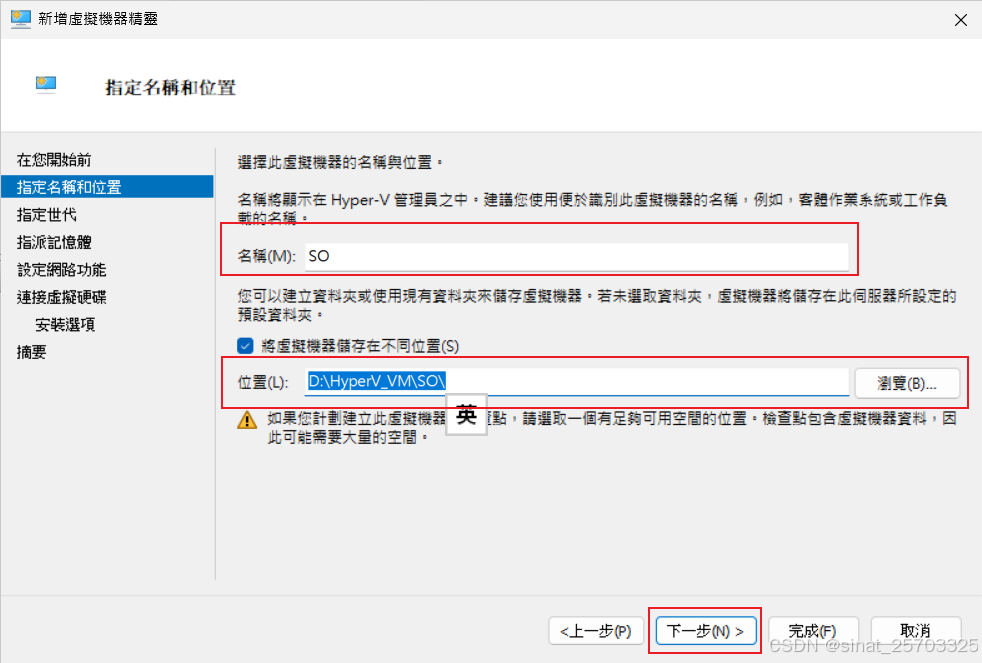
Task: Click 完成 to finish the wizard
Action: 813,630
